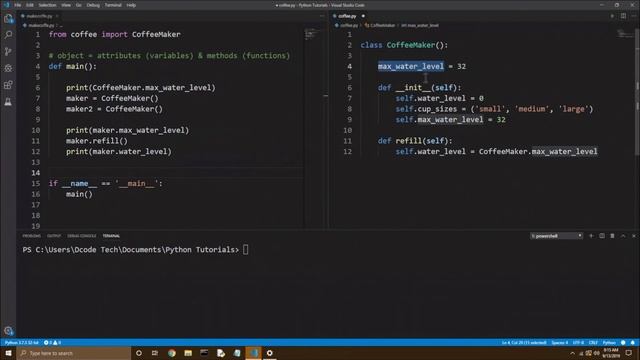Viewport: 640px width, 360px height.
Task: Split the right editor group
Action: click(x=623, y=16)
